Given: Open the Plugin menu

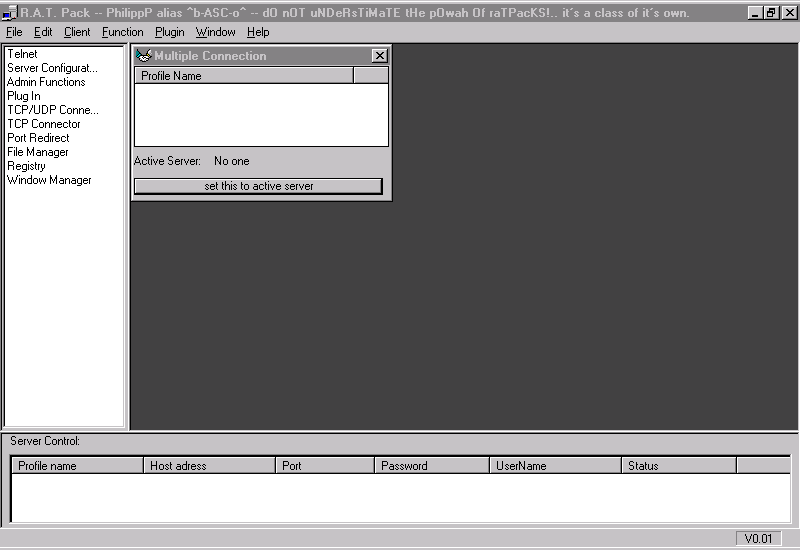Looking at the screenshot, I should pyautogui.click(x=169, y=32).
